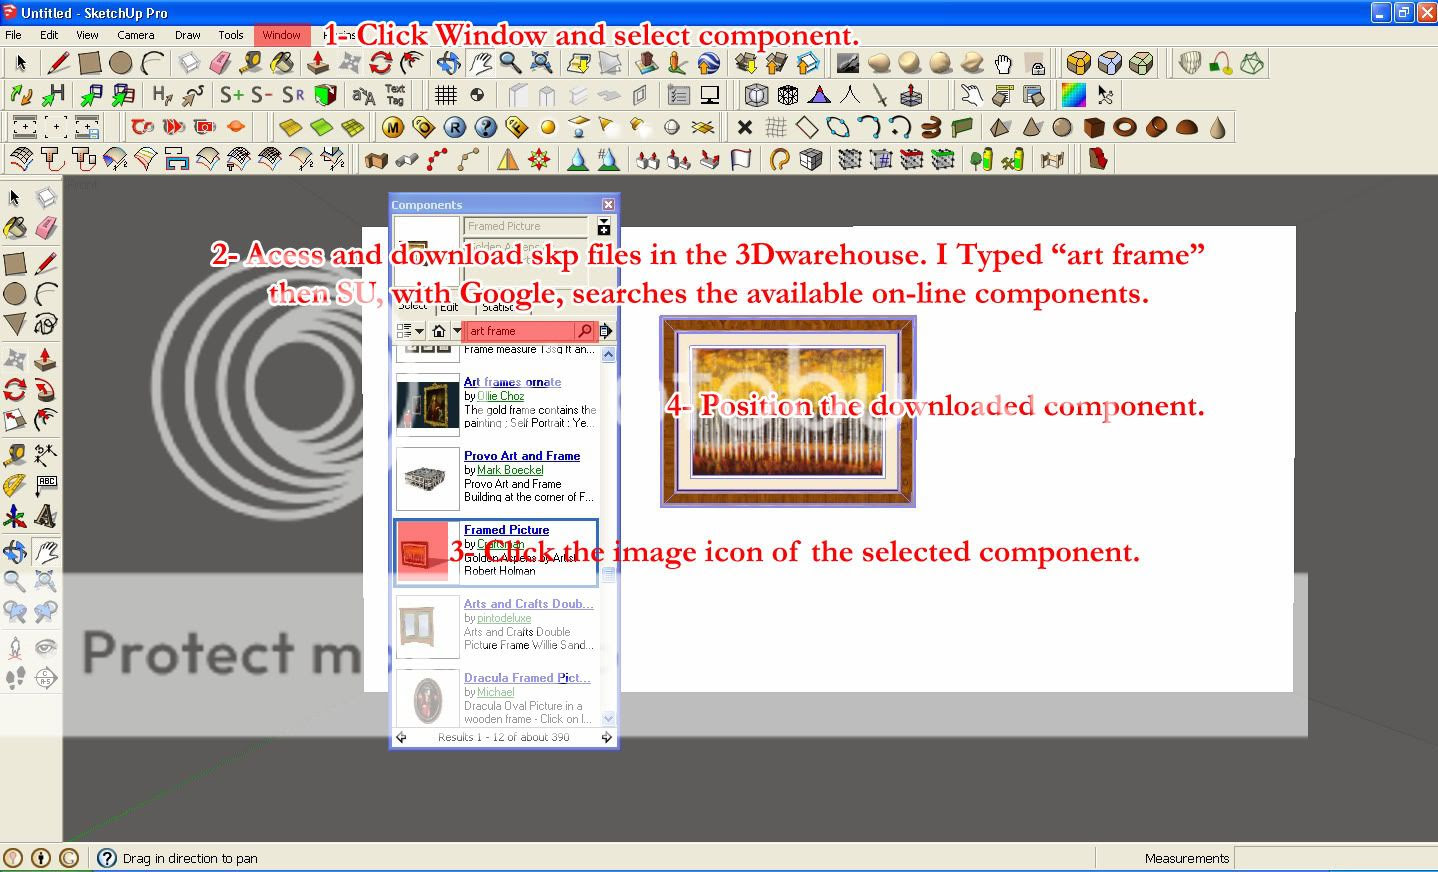Select the Push/Pull tool in the top toolbar
Screen dimensions: 1438x872
point(318,63)
